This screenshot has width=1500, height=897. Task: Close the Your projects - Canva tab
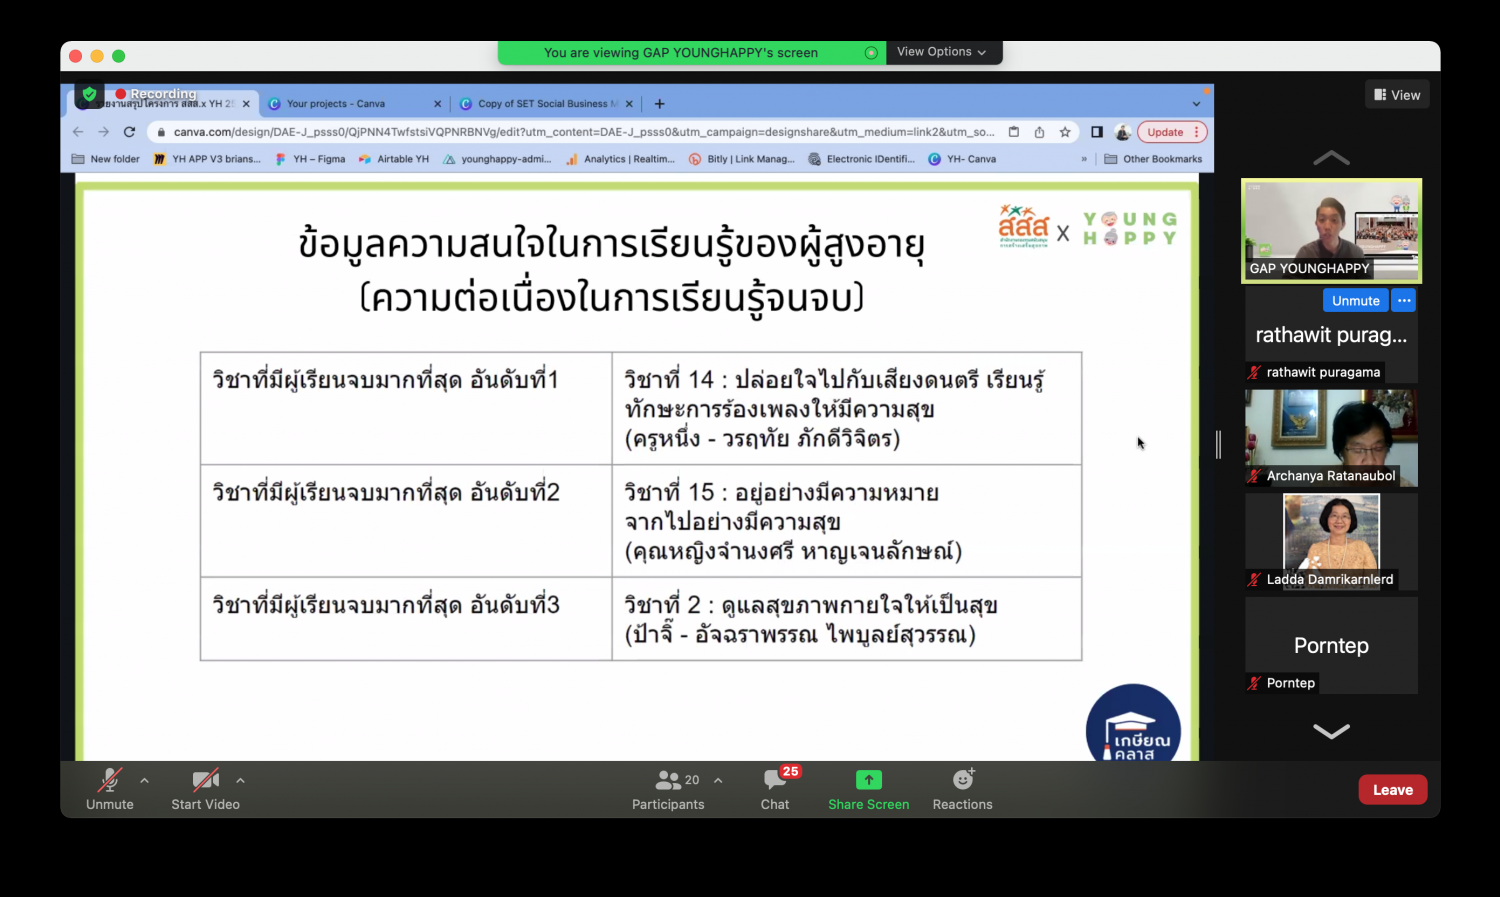(x=437, y=104)
